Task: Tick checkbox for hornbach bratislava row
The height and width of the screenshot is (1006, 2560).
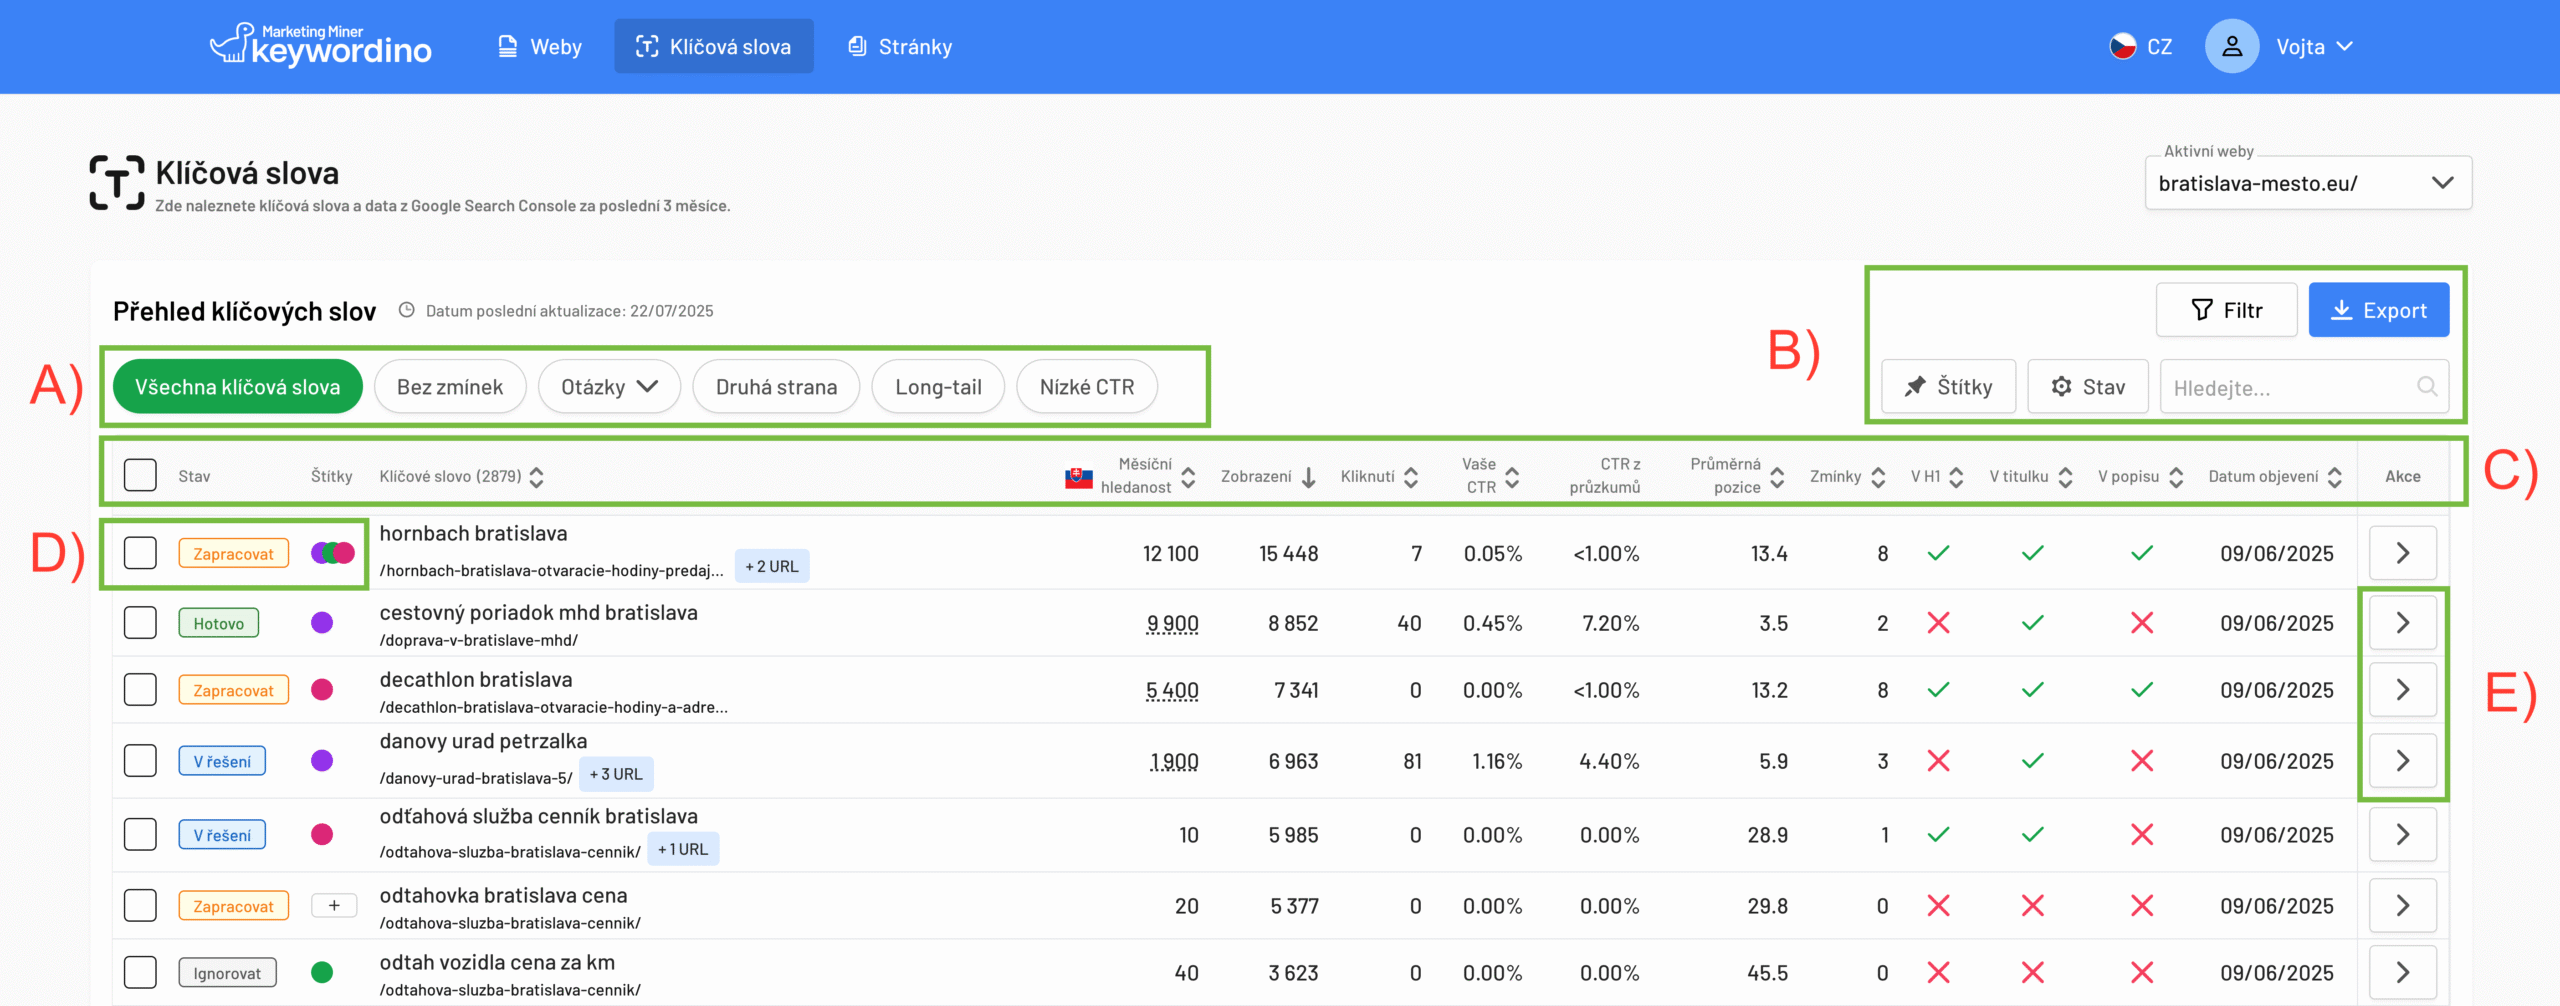Action: [x=140, y=552]
